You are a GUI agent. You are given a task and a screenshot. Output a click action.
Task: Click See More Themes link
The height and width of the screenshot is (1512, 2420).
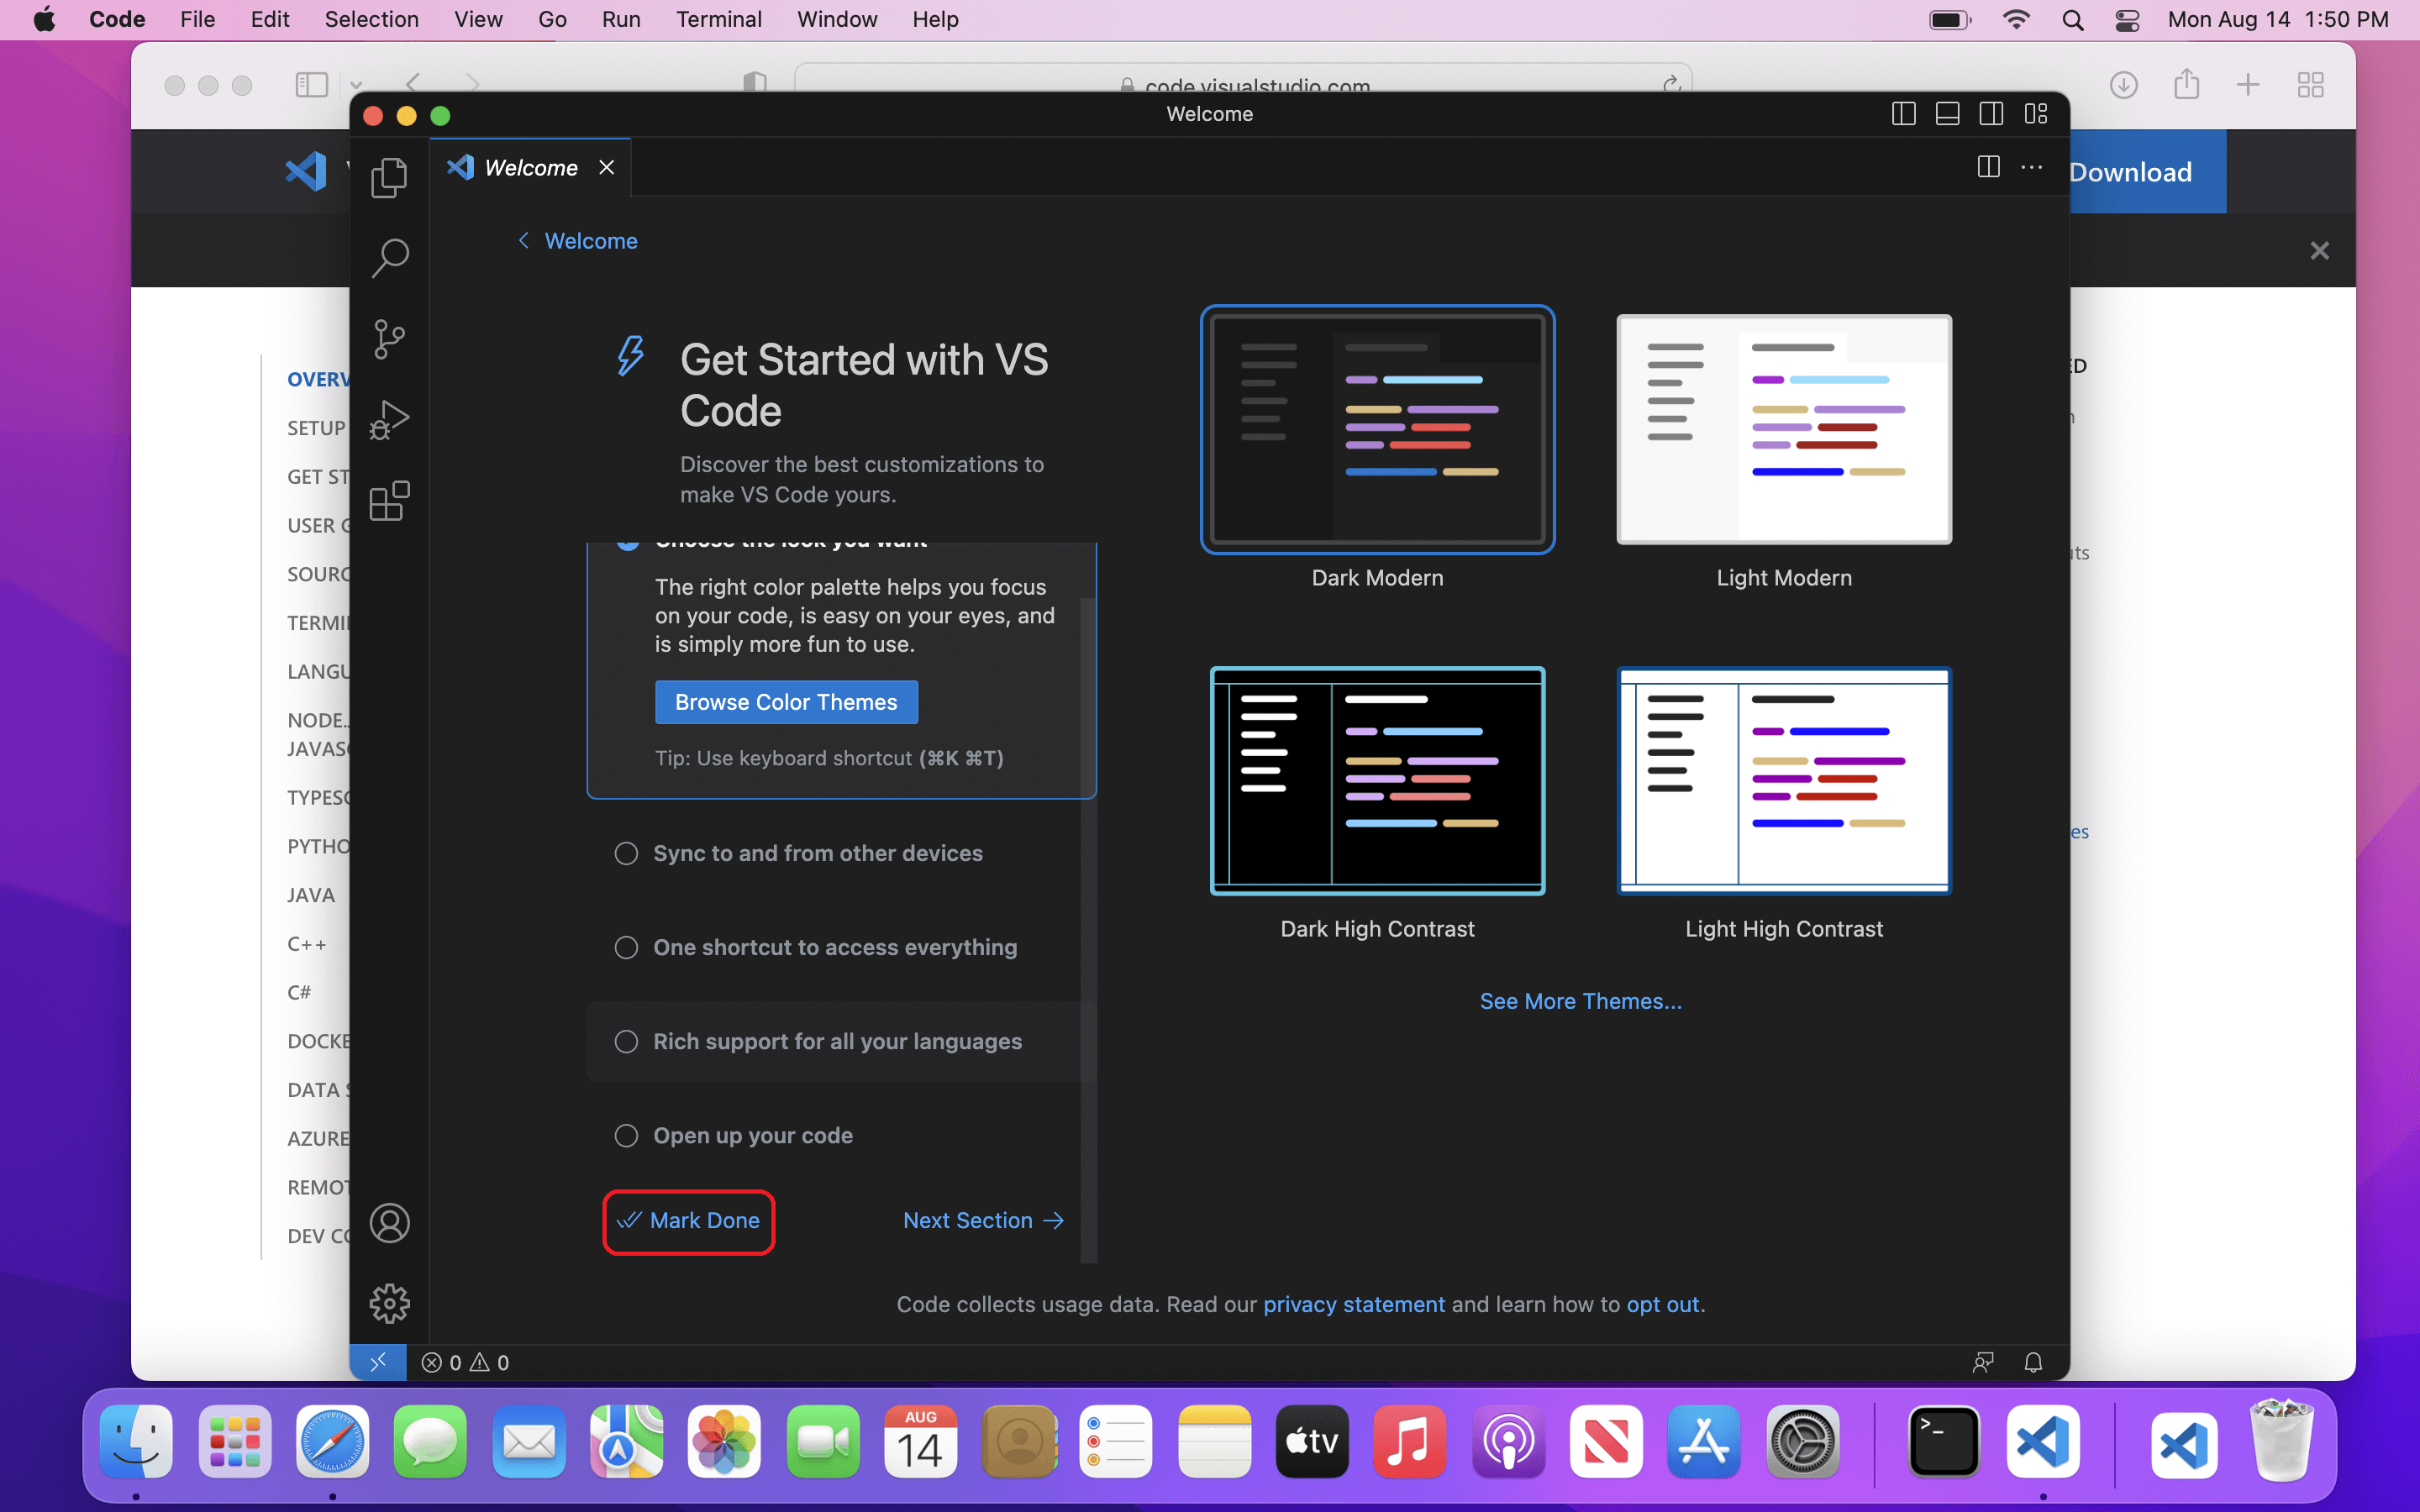point(1580,1001)
